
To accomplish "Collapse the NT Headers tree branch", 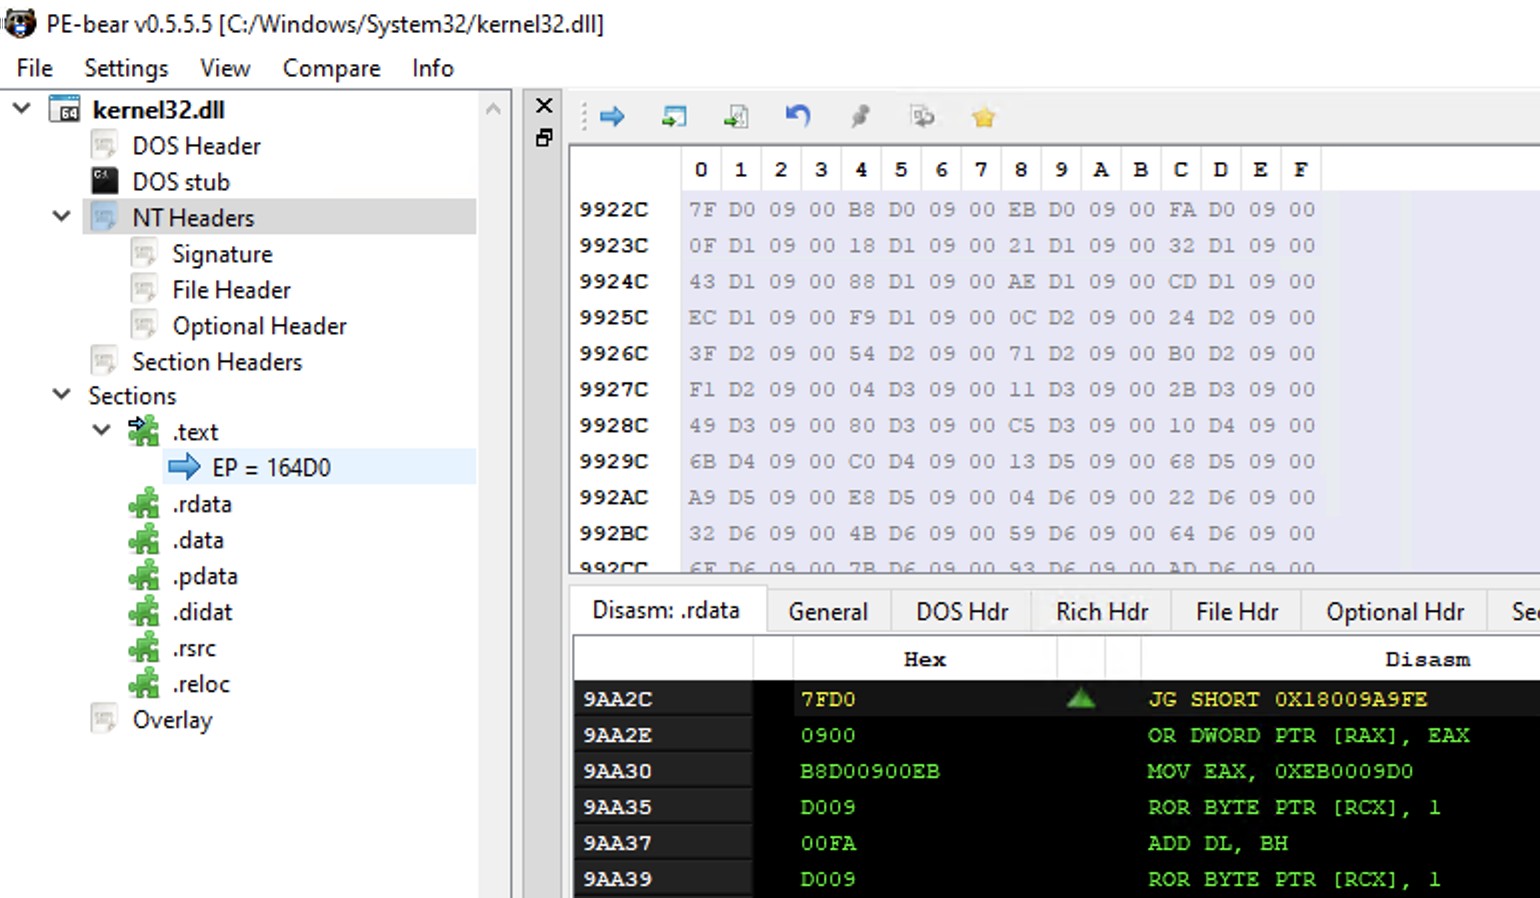I will coord(61,216).
